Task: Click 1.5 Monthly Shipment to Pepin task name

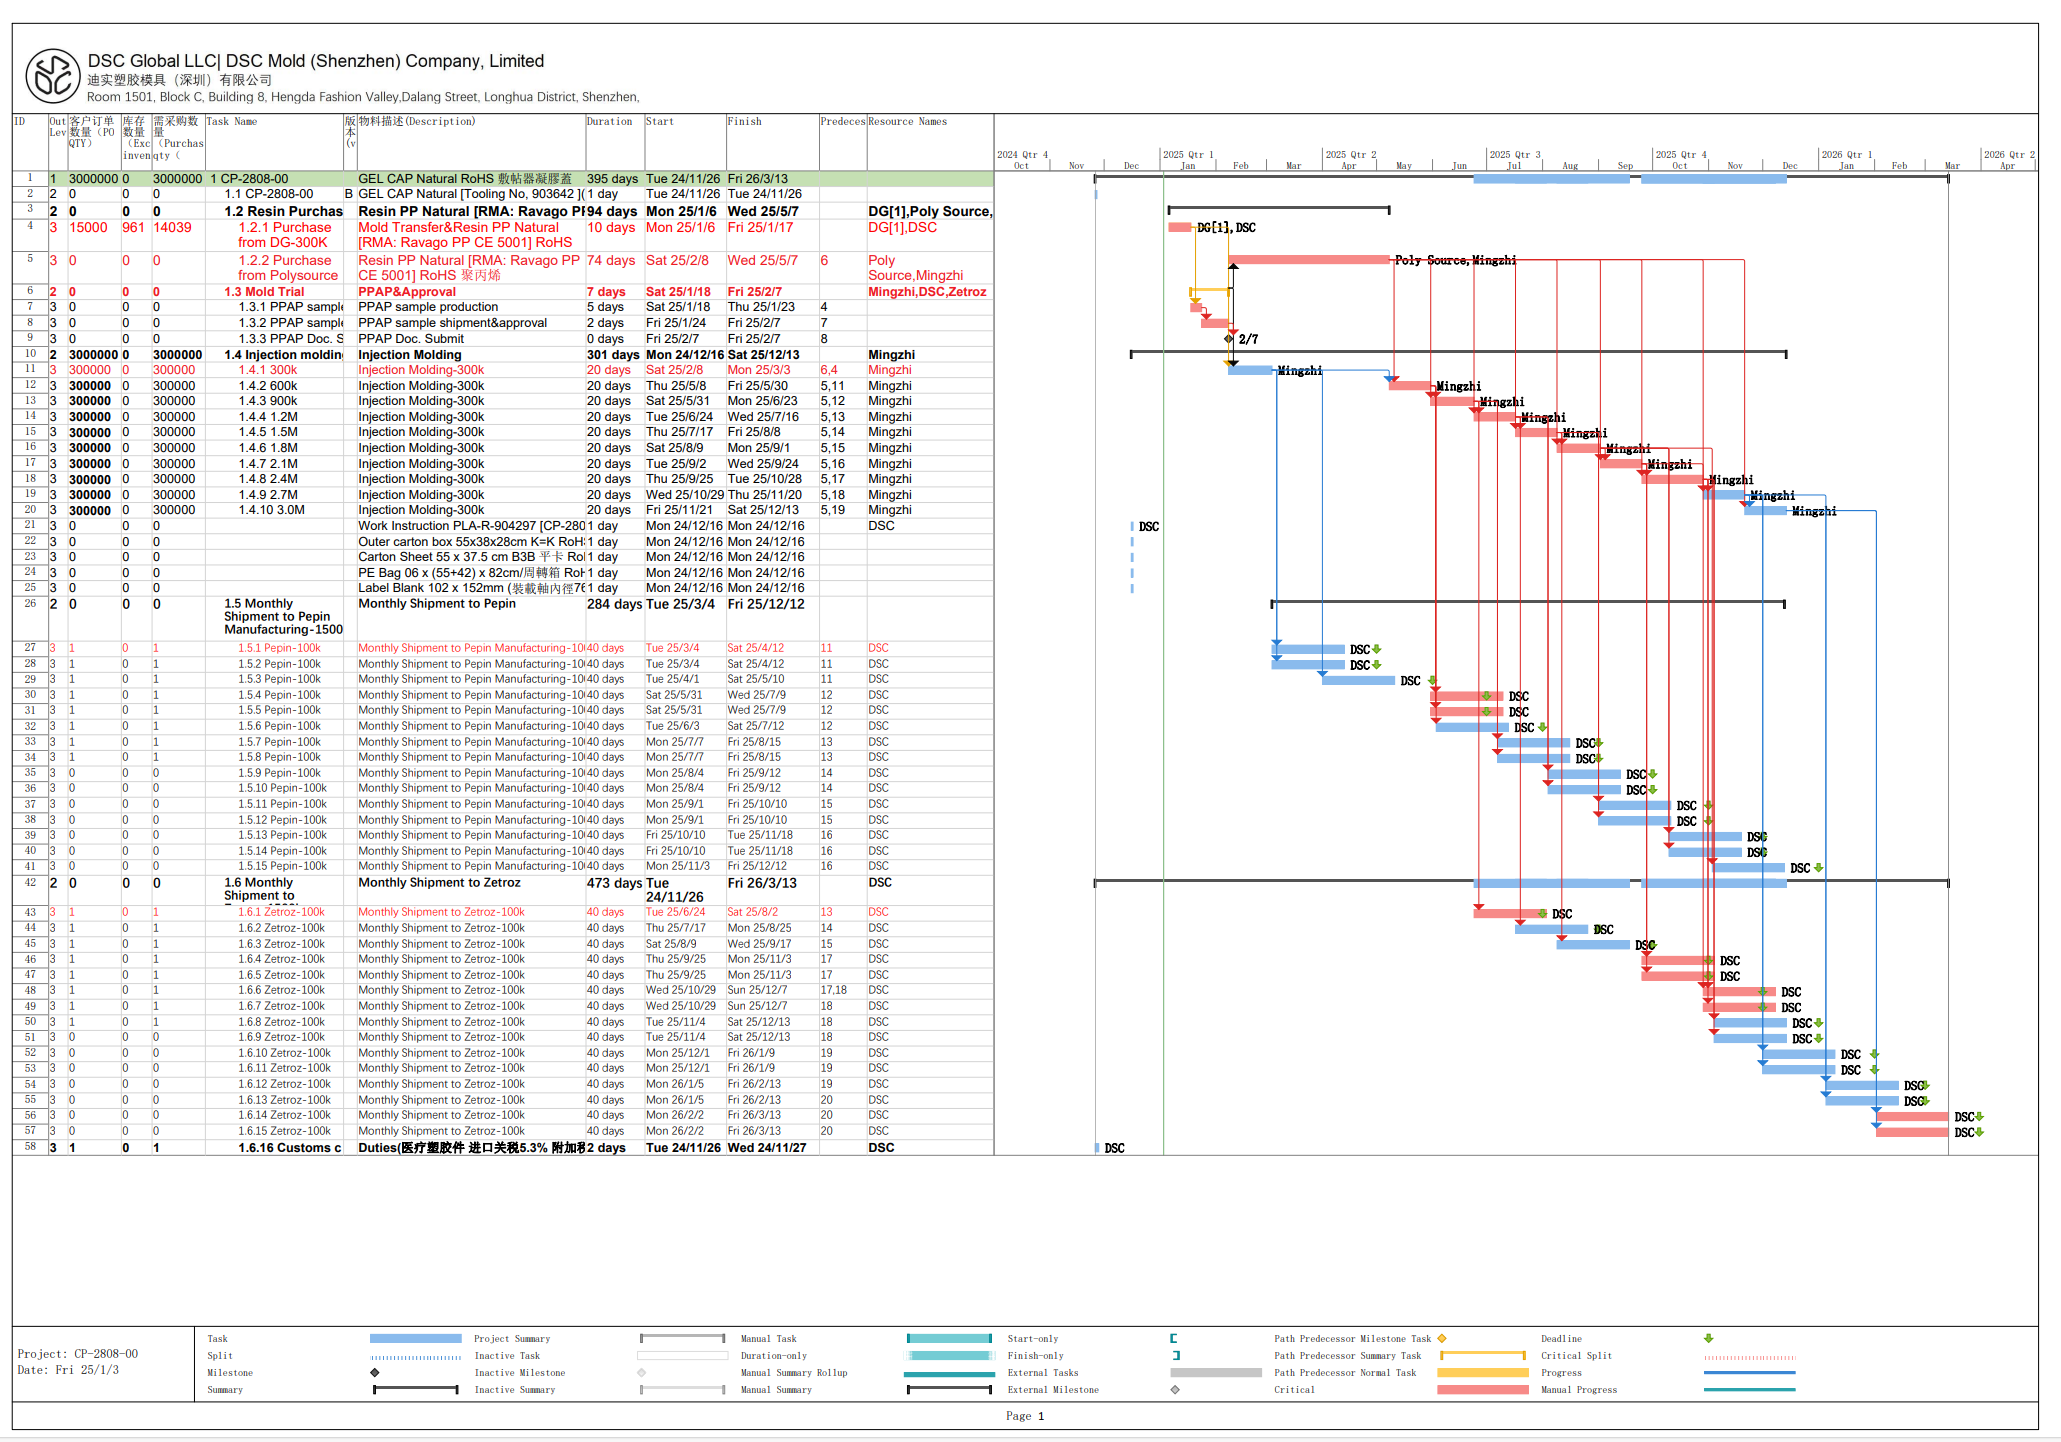Action: tap(283, 617)
